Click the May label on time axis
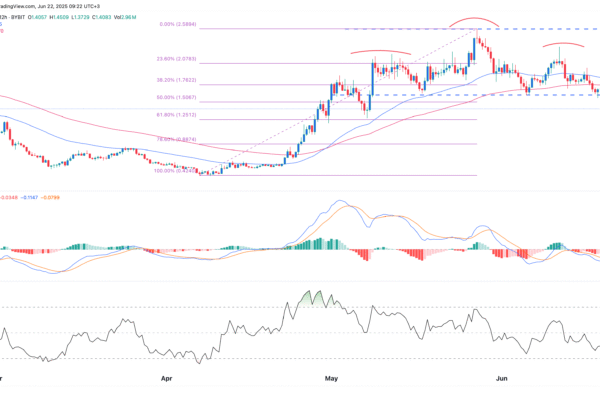Screen dimensions: 600x400 click(332, 379)
